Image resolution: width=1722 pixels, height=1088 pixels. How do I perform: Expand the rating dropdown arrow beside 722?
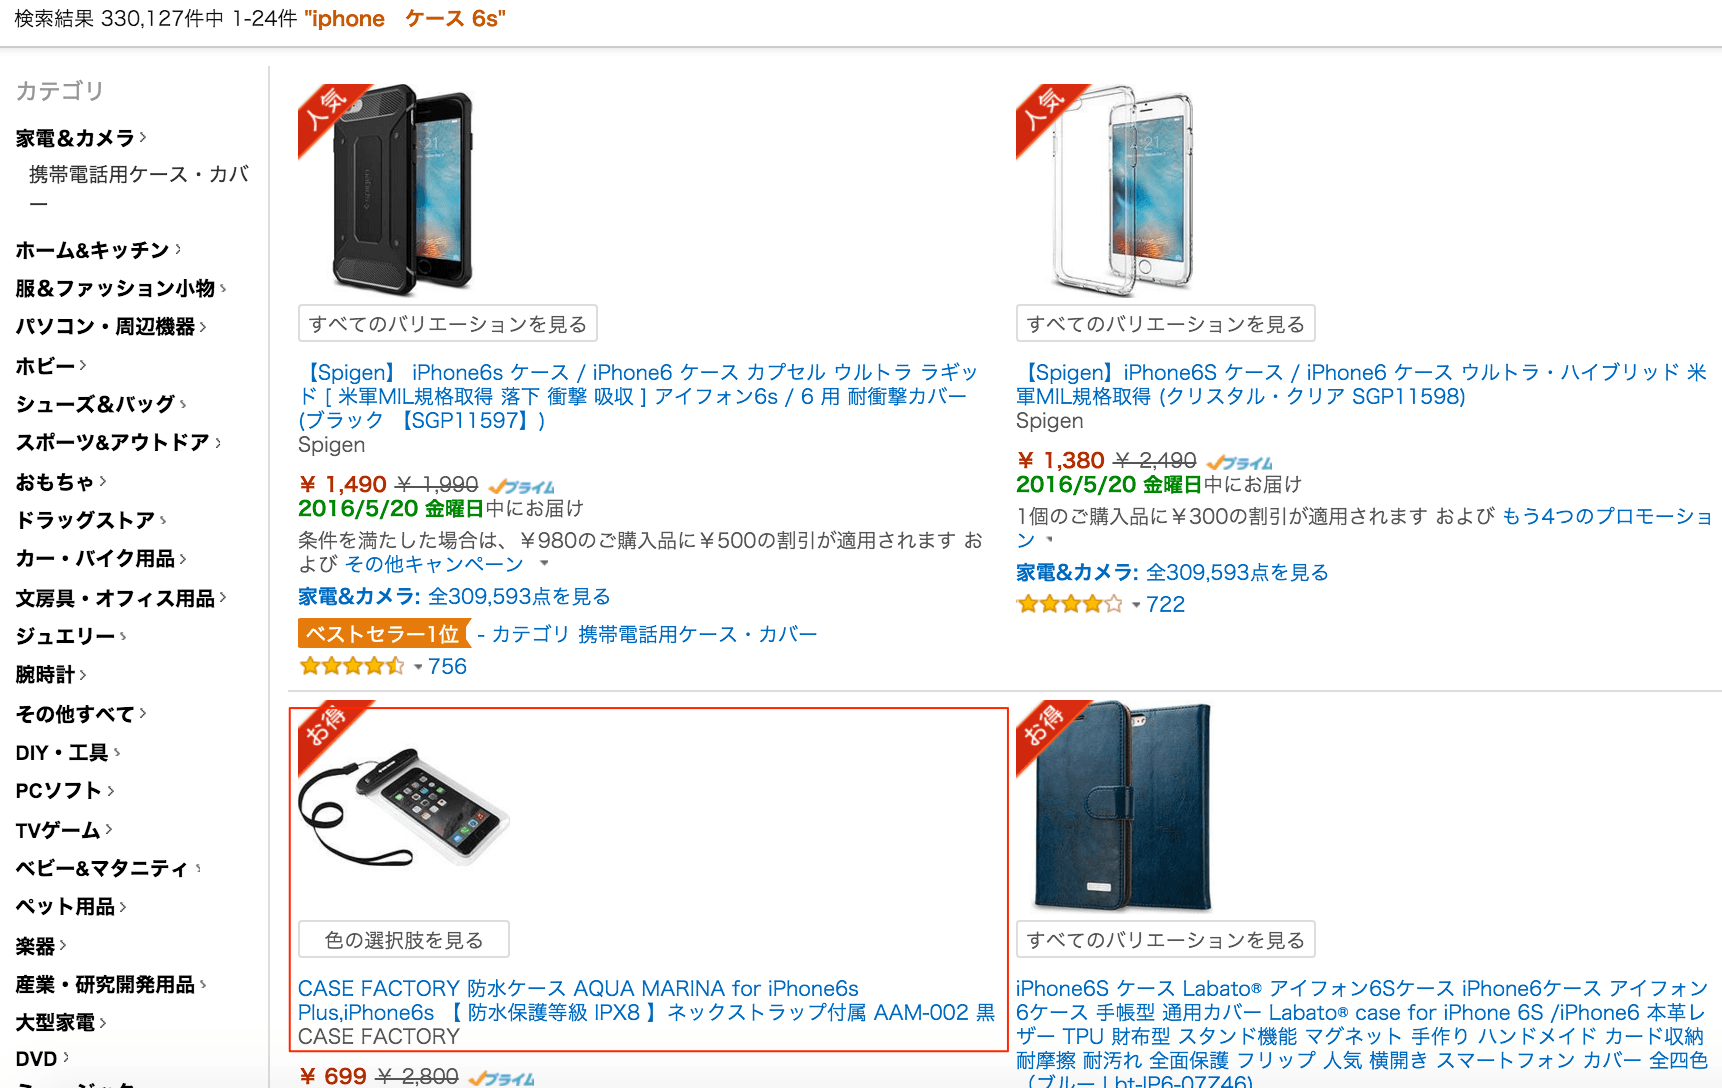pos(1136,605)
